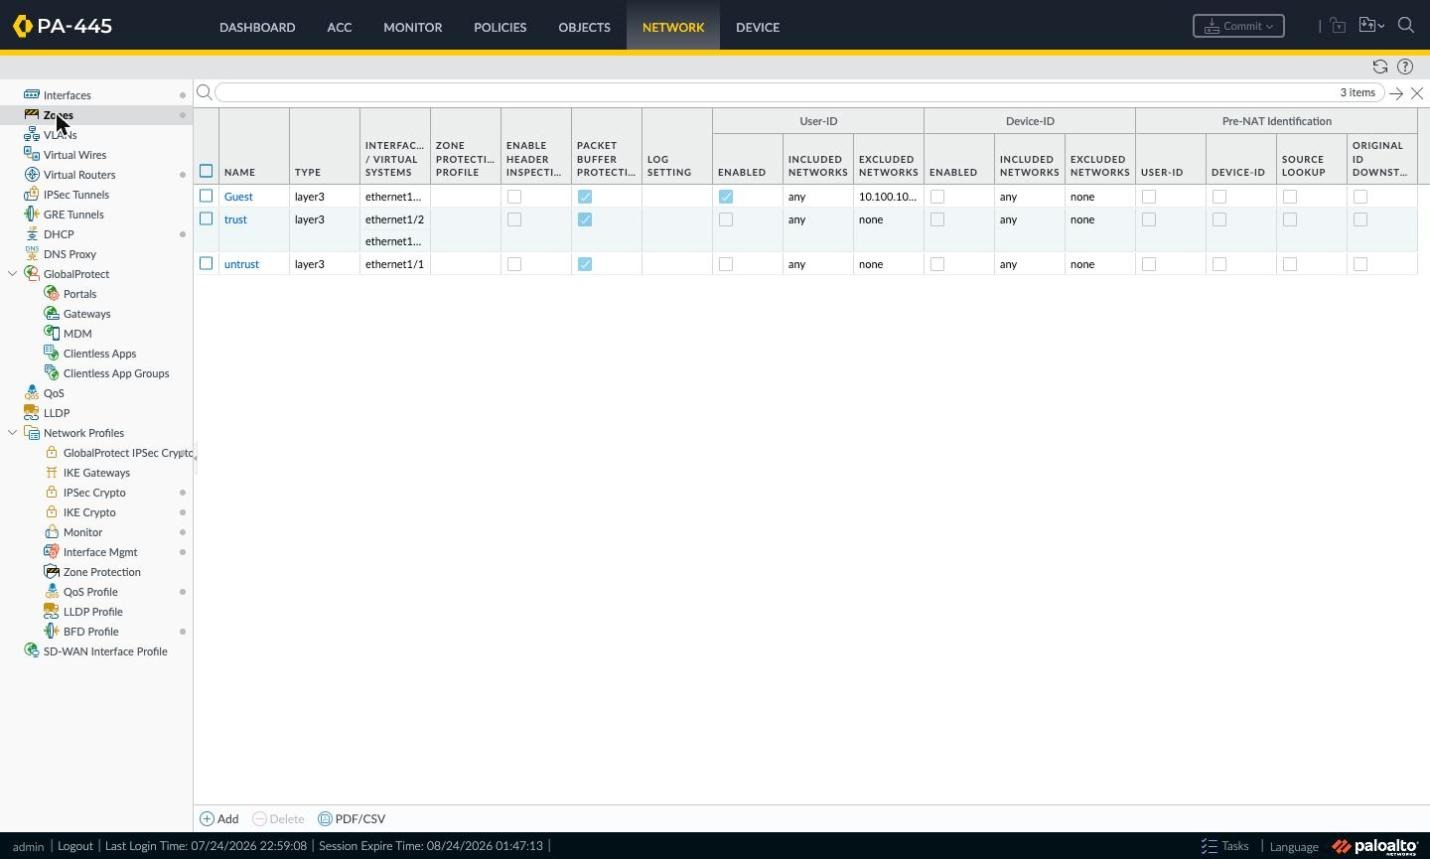Refresh the zones table
The width and height of the screenshot is (1430, 859).
tap(1380, 67)
